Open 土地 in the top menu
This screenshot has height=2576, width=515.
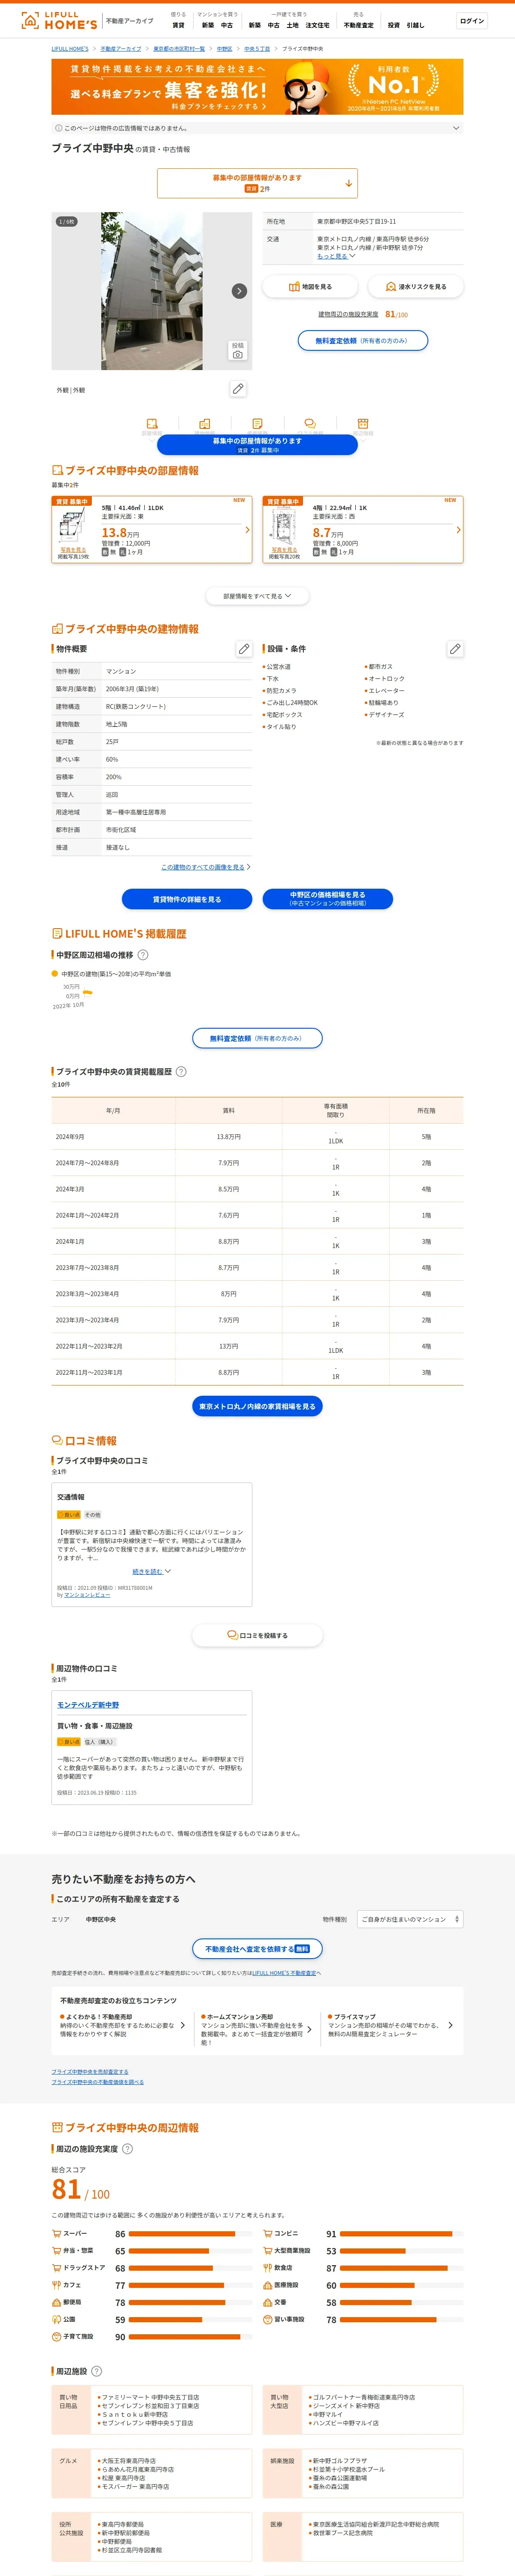(x=292, y=25)
